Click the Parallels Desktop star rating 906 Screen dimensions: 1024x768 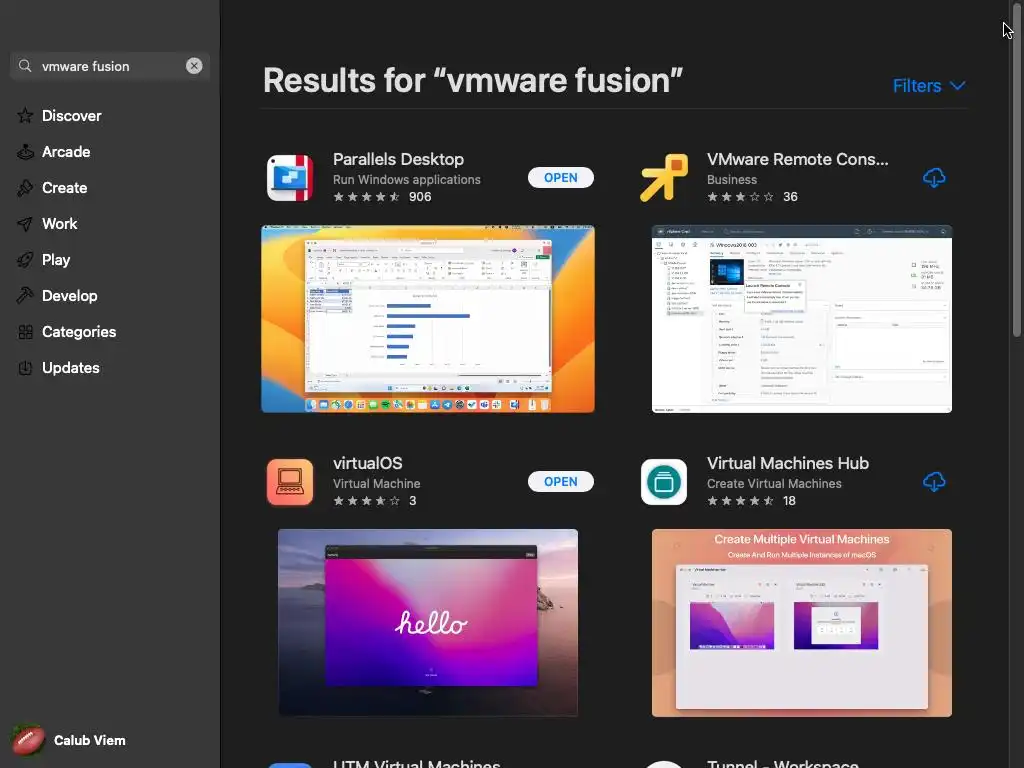[x=382, y=197]
